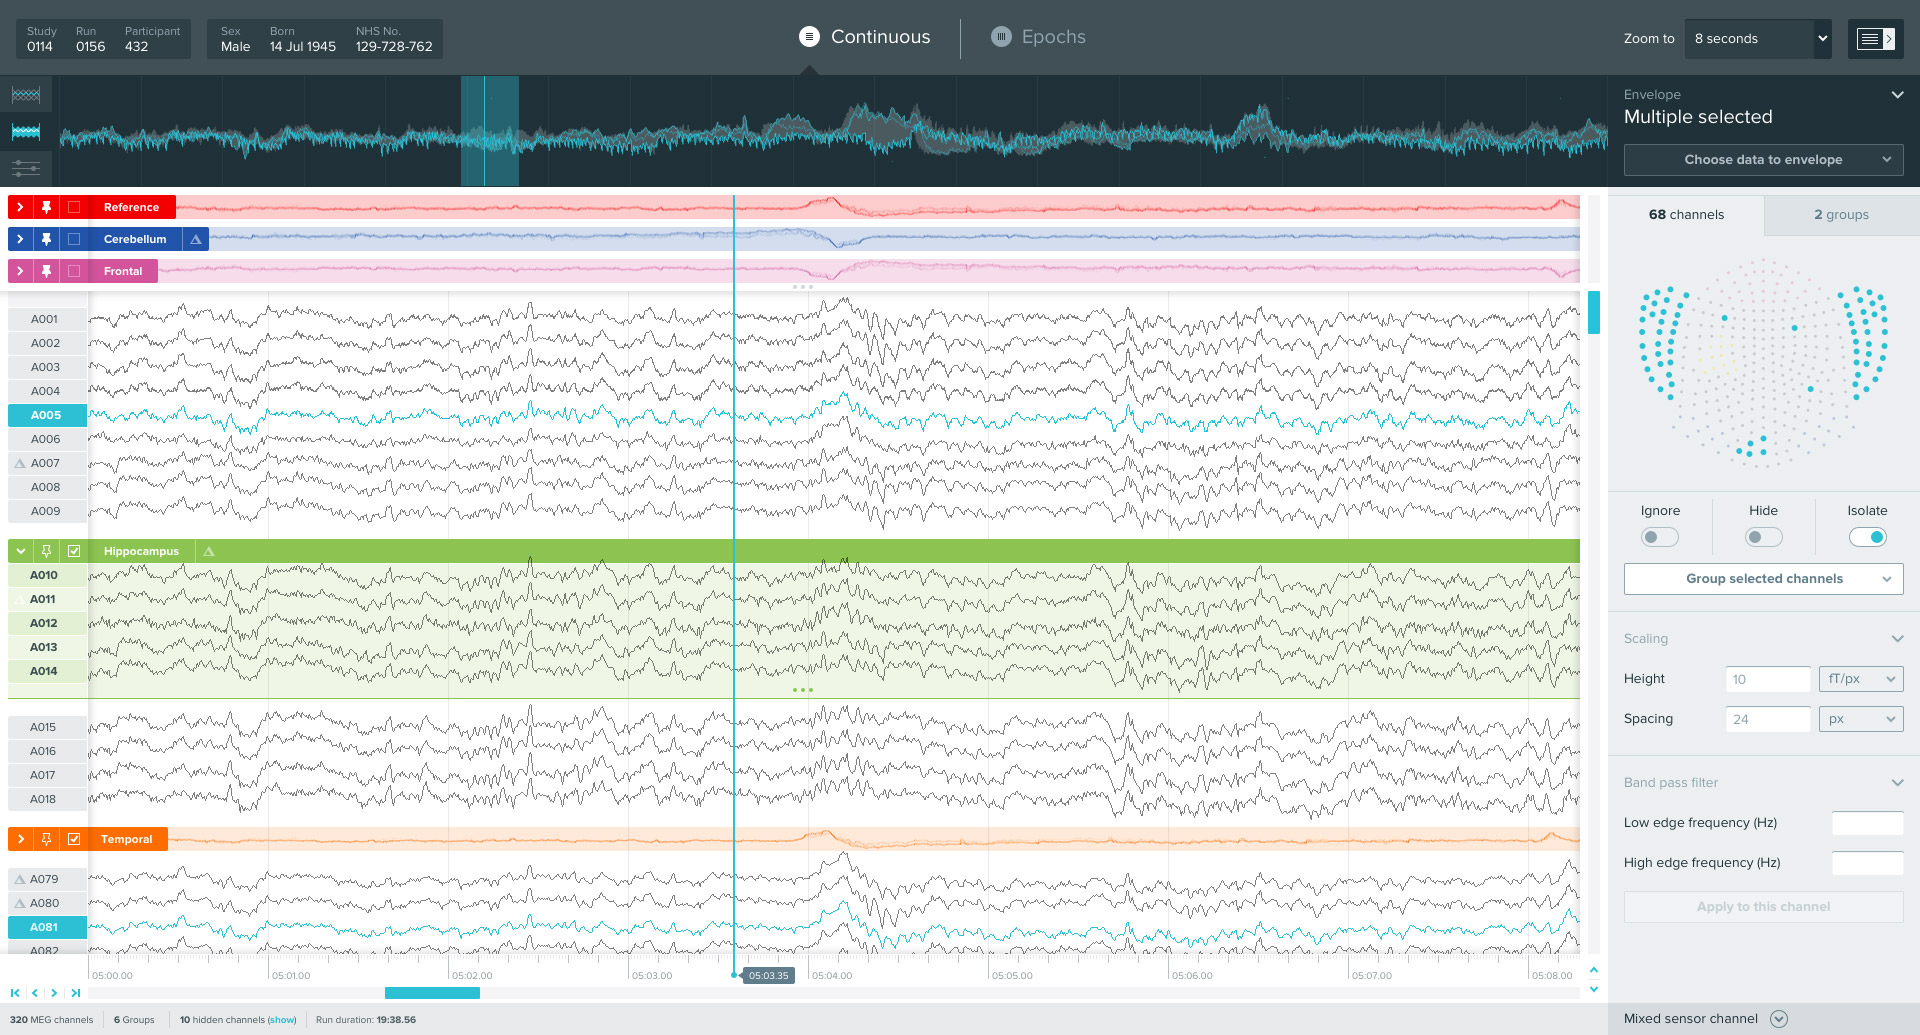The height and width of the screenshot is (1035, 1920).
Task: Collapse the Scaling section
Action: point(1897,639)
